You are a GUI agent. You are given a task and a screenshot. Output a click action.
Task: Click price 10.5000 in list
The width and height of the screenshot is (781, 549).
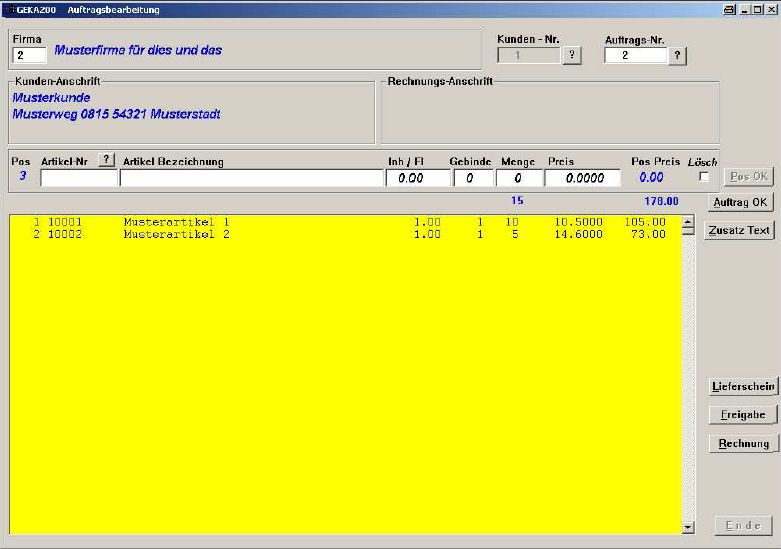tap(578, 222)
